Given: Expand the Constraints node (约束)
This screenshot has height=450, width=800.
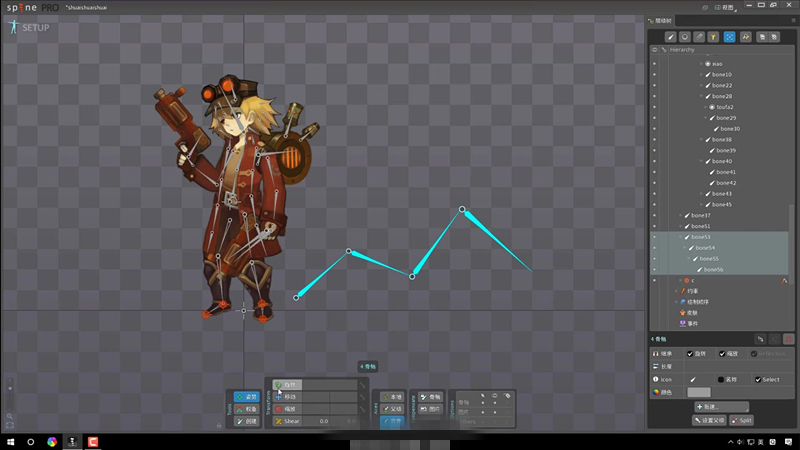Looking at the screenshot, I should 677,291.
